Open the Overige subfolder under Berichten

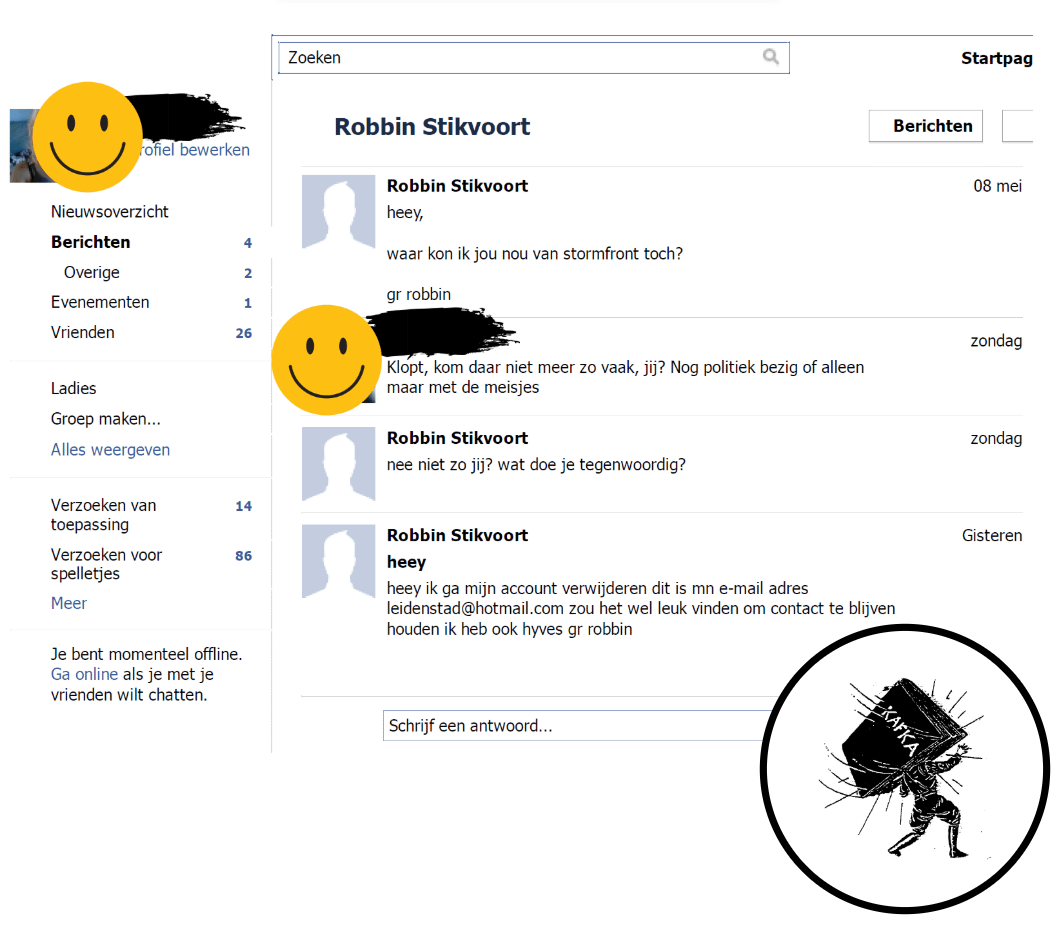click(x=91, y=273)
